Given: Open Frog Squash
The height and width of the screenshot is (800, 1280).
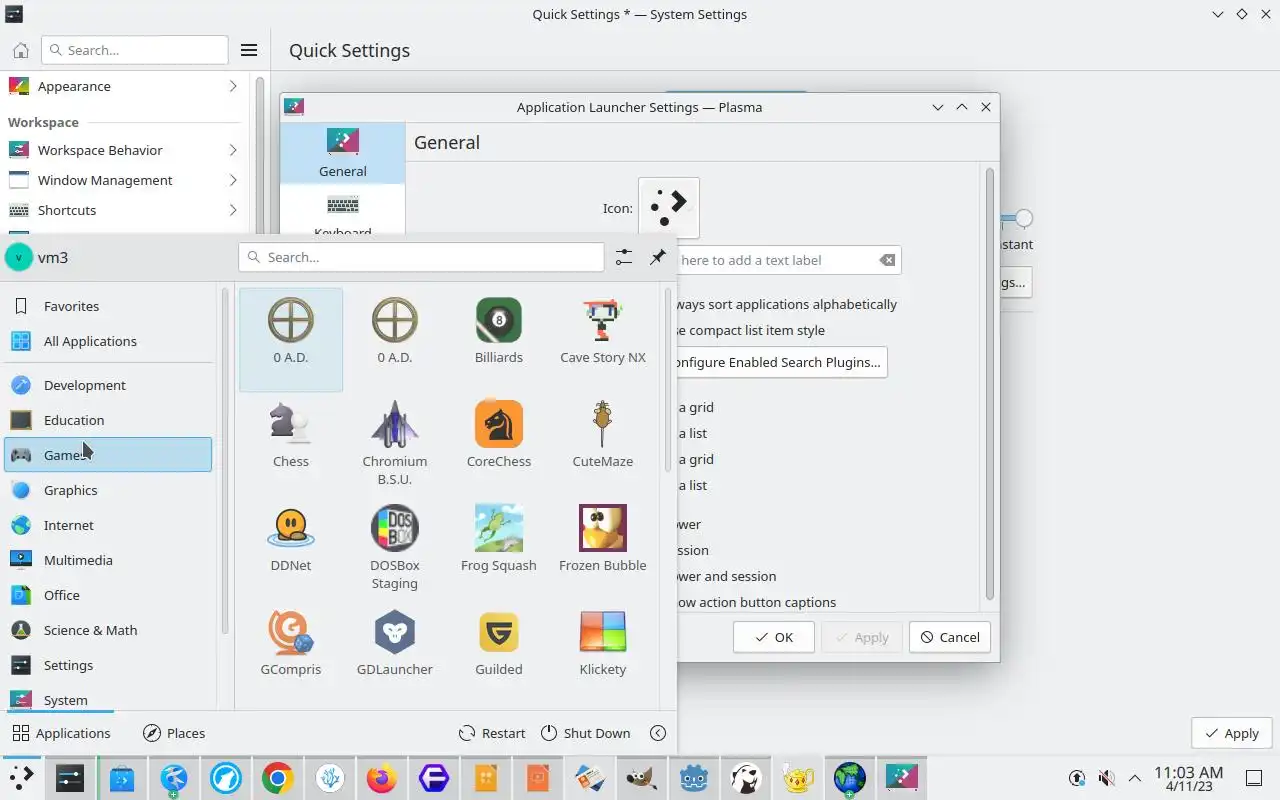Looking at the screenshot, I should click(x=499, y=540).
